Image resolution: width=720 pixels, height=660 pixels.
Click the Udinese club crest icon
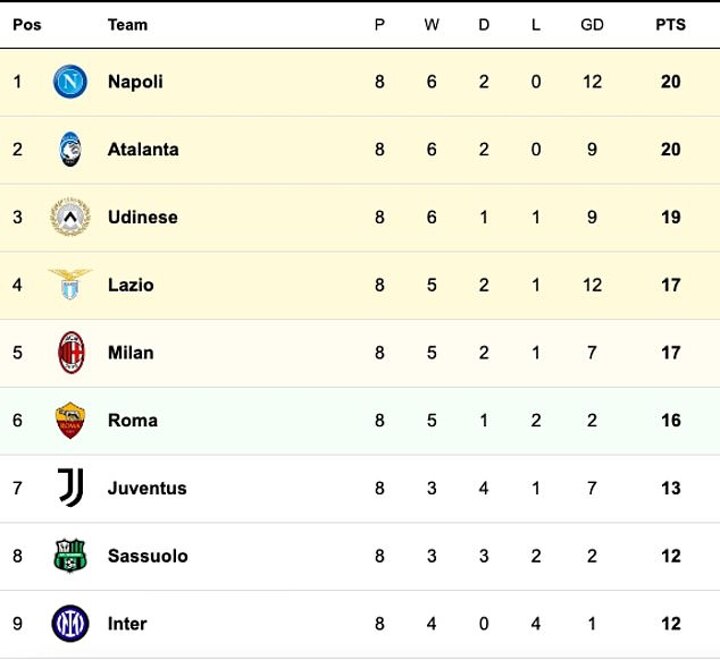pyautogui.click(x=70, y=217)
